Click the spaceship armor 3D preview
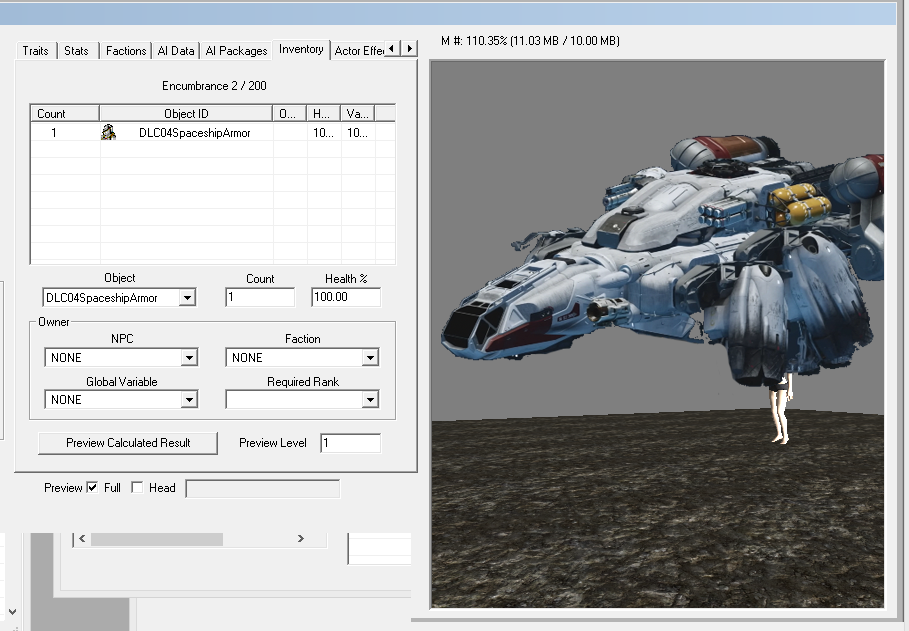The width and height of the screenshot is (909, 631). (657, 335)
